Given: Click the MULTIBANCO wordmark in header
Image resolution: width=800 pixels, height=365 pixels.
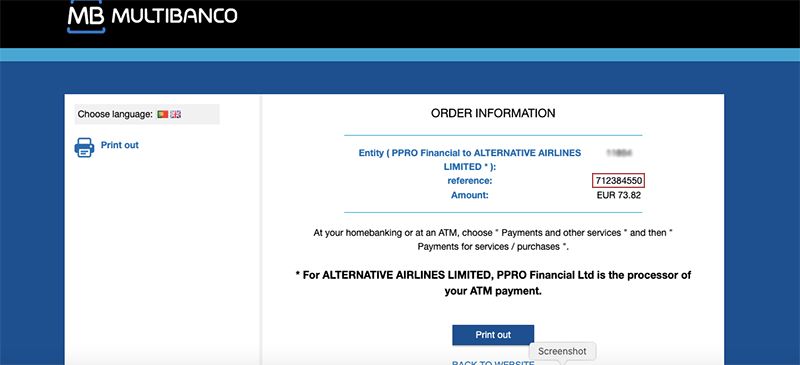Looking at the screenshot, I should click(x=174, y=16).
